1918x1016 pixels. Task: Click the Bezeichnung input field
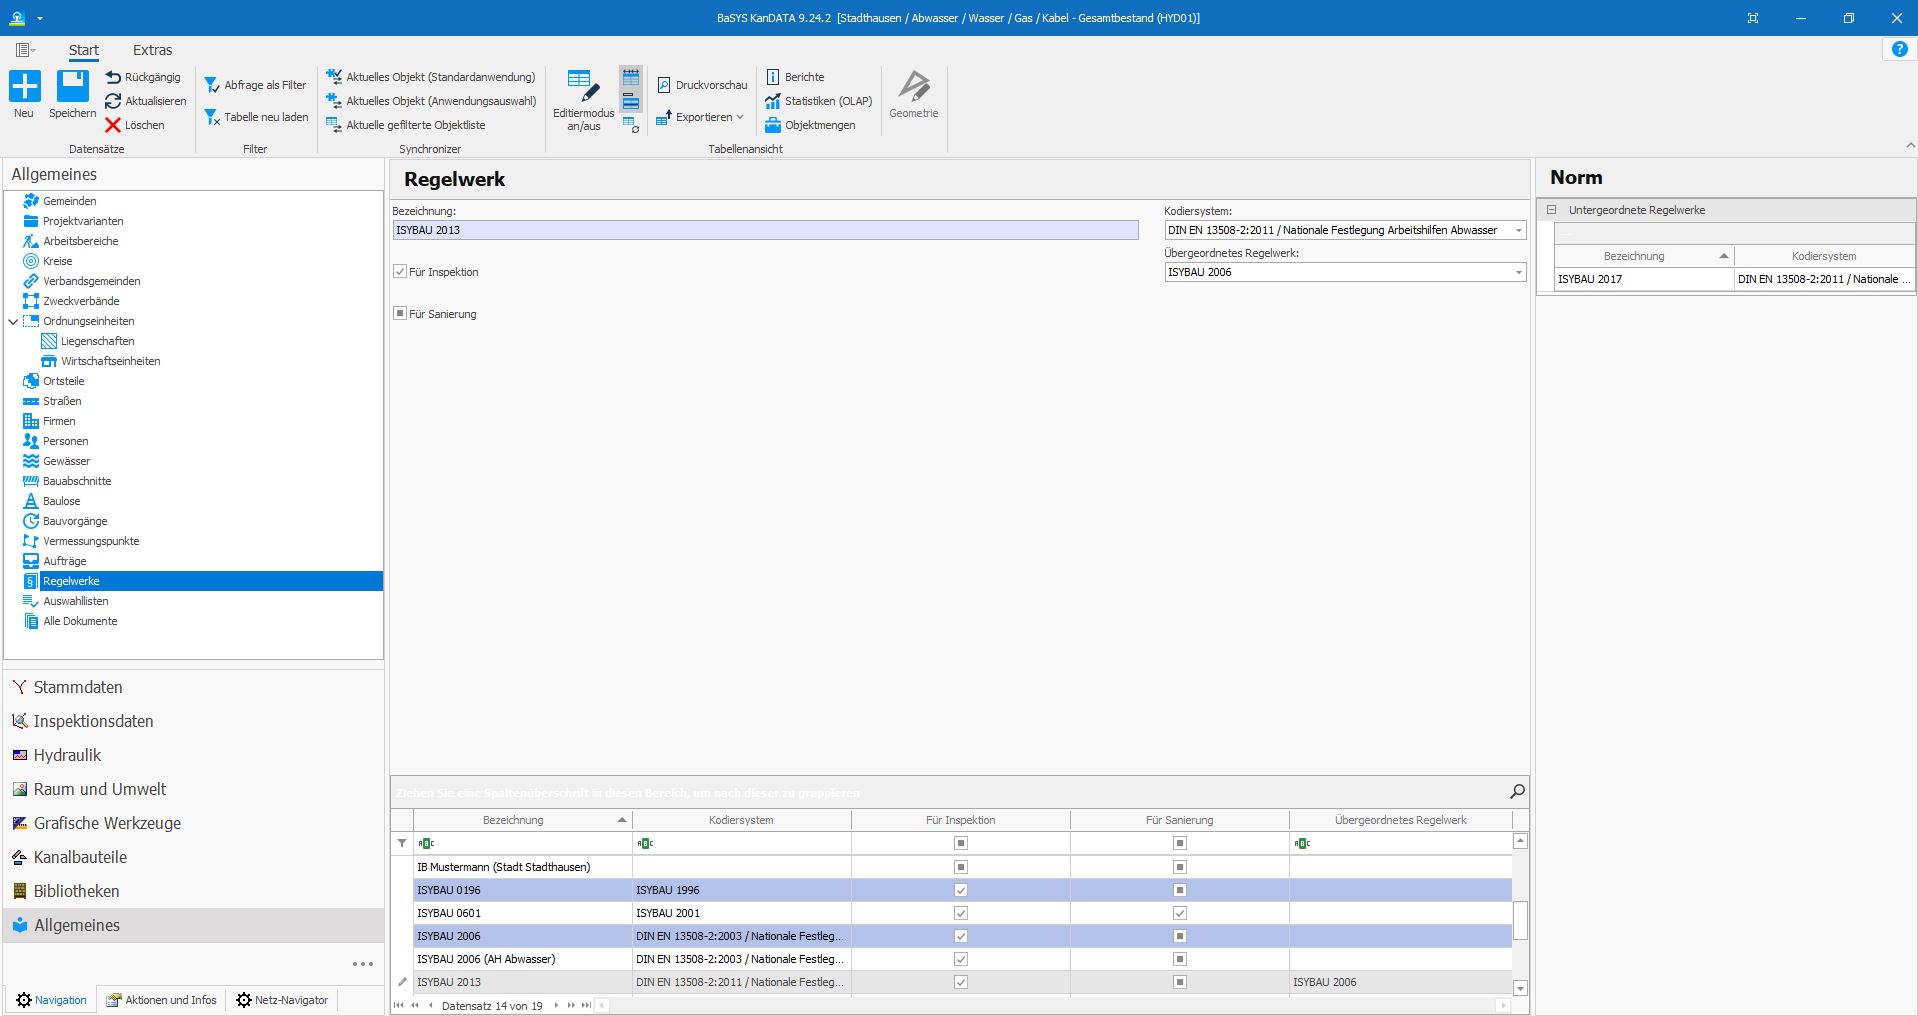pos(765,230)
